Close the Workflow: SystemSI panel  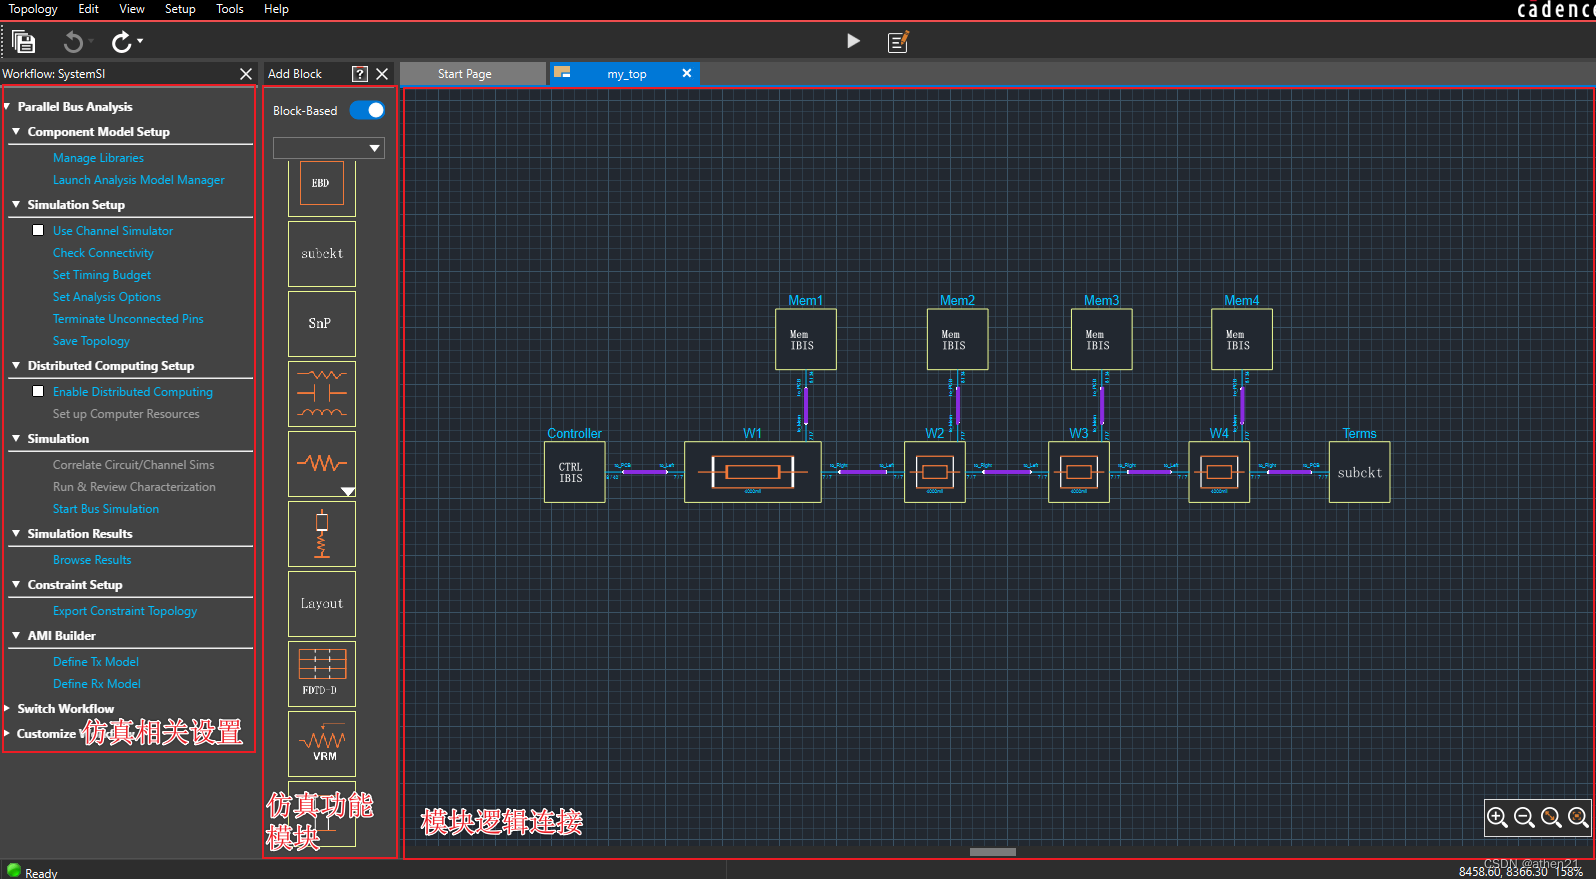coord(246,74)
